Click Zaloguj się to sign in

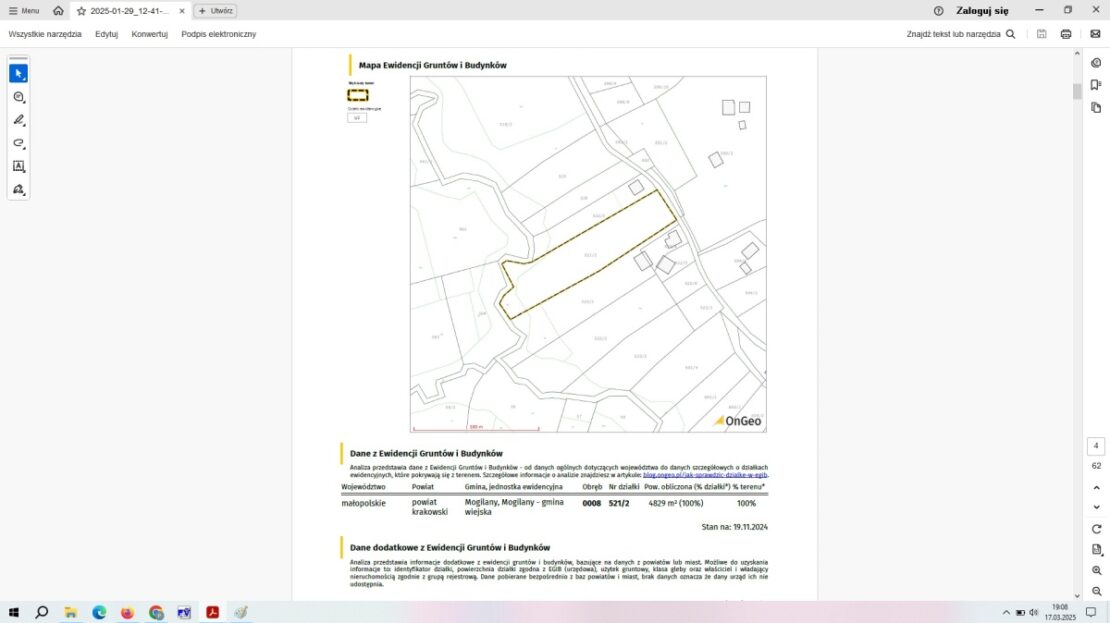click(x=982, y=11)
